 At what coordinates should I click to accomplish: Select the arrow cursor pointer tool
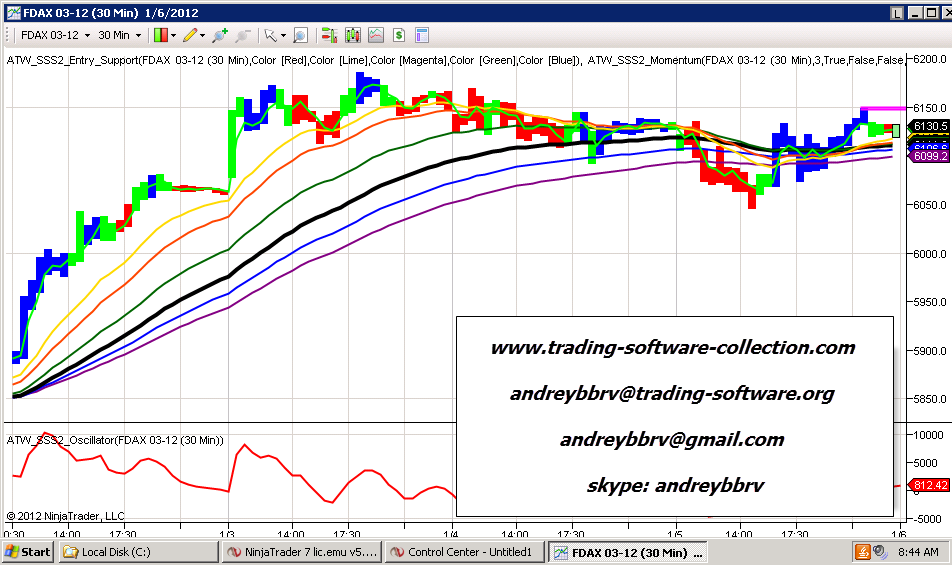271,35
